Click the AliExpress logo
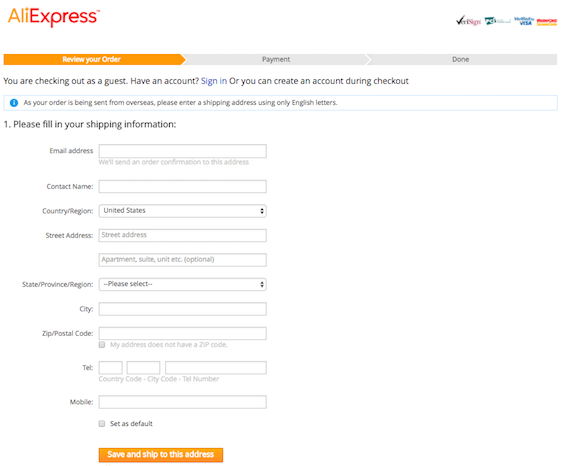This screenshot has width=564, height=466. [54, 17]
